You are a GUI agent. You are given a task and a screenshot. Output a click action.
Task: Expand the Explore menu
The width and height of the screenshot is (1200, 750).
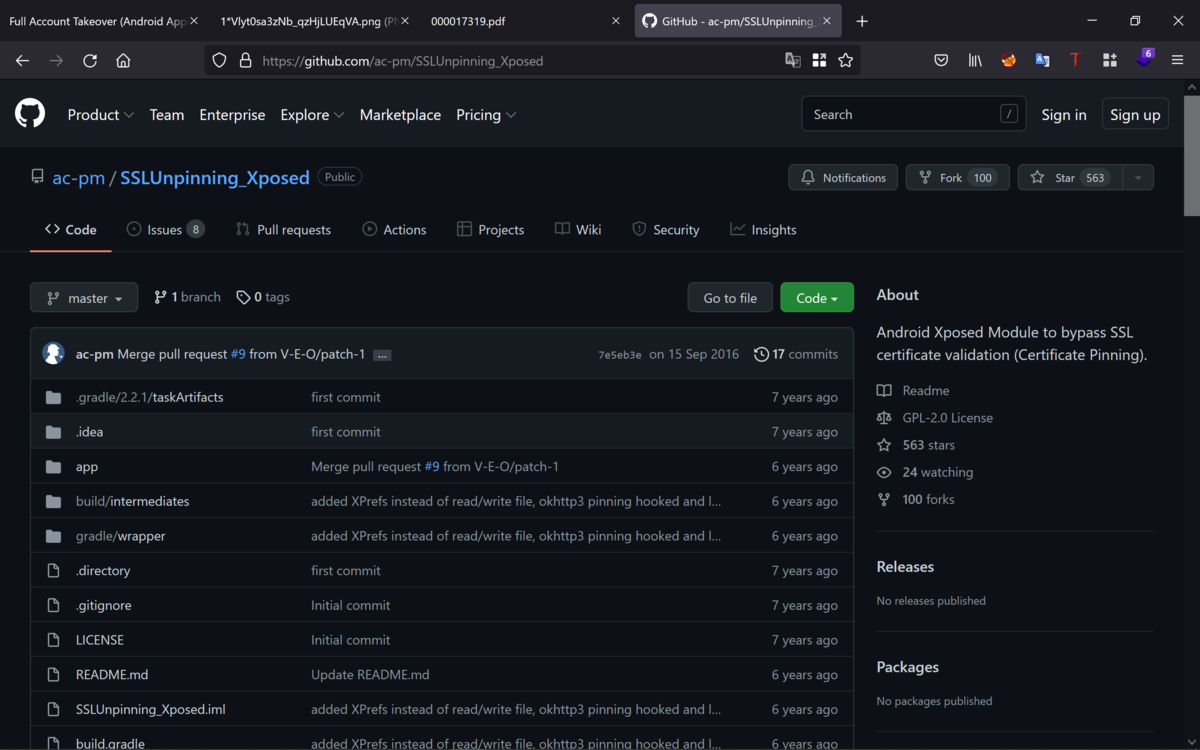(x=312, y=115)
